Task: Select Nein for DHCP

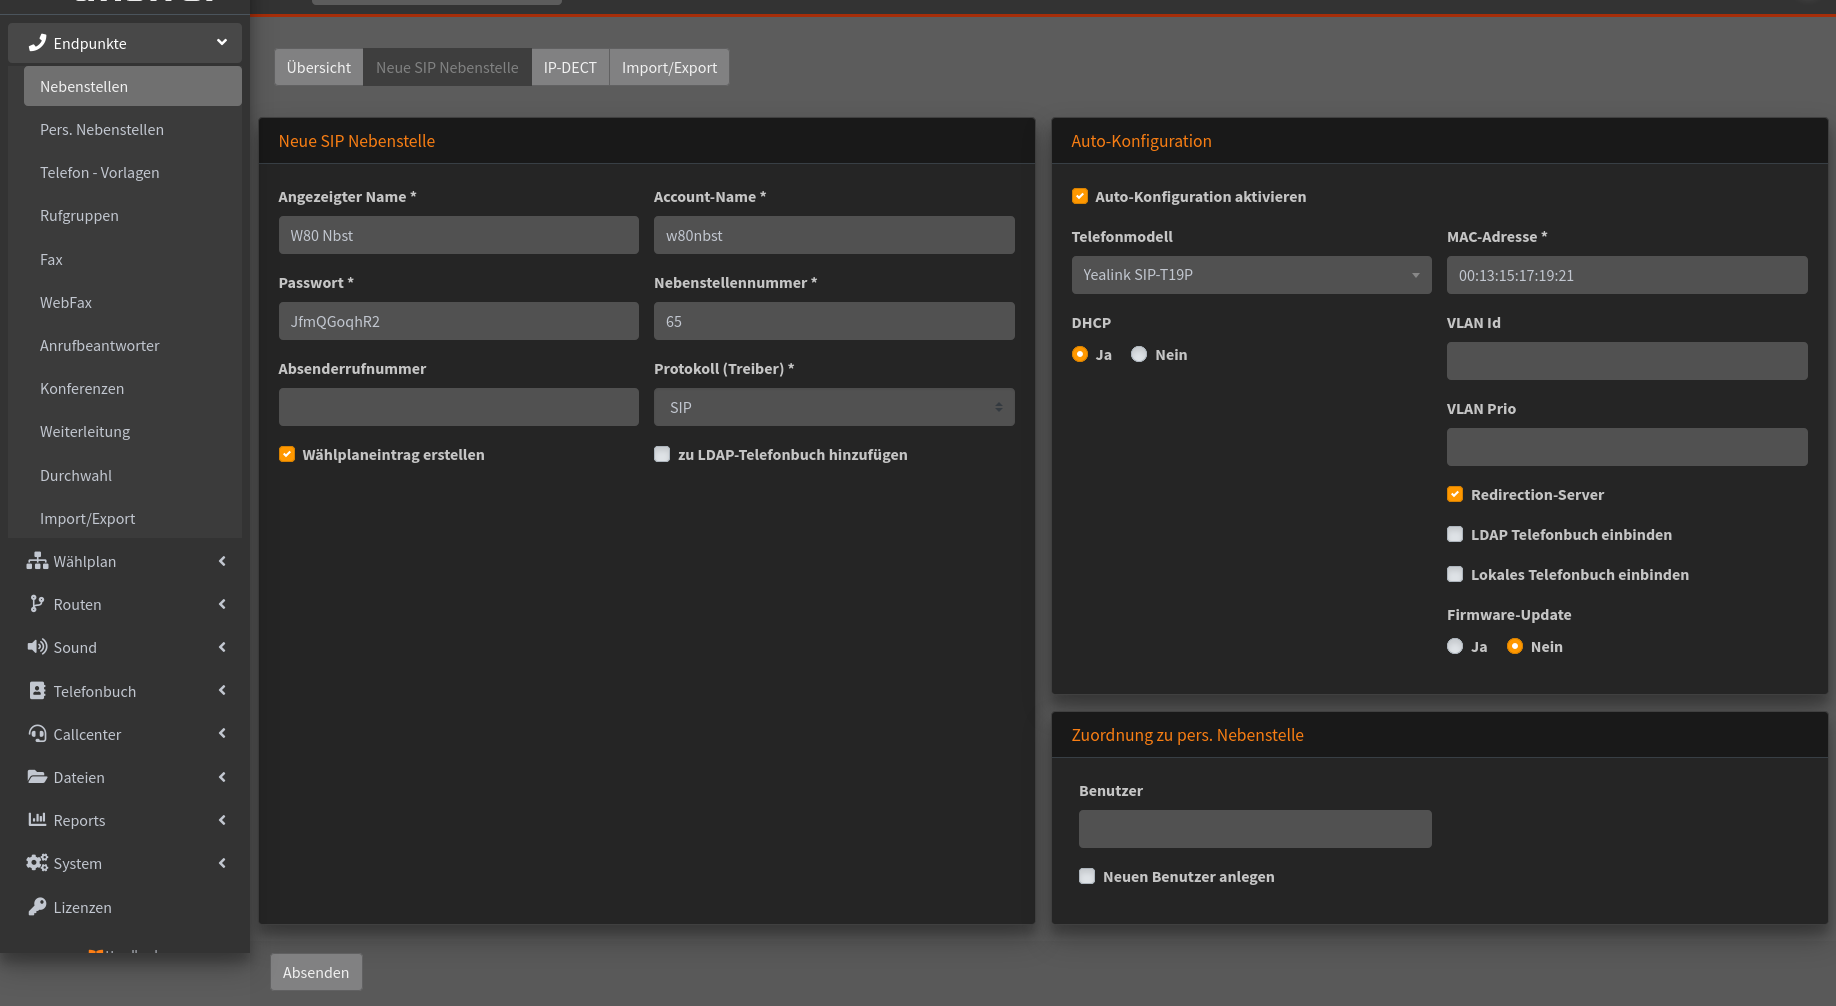Action: [1139, 354]
